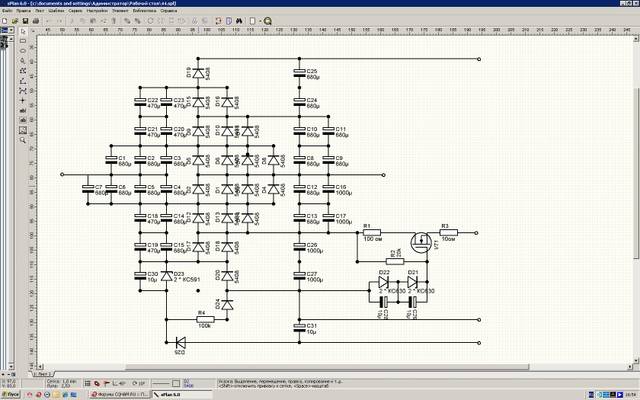640x400 pixels.
Task: Click the rotation 15 degree setting in status bar
Action: coord(139,383)
